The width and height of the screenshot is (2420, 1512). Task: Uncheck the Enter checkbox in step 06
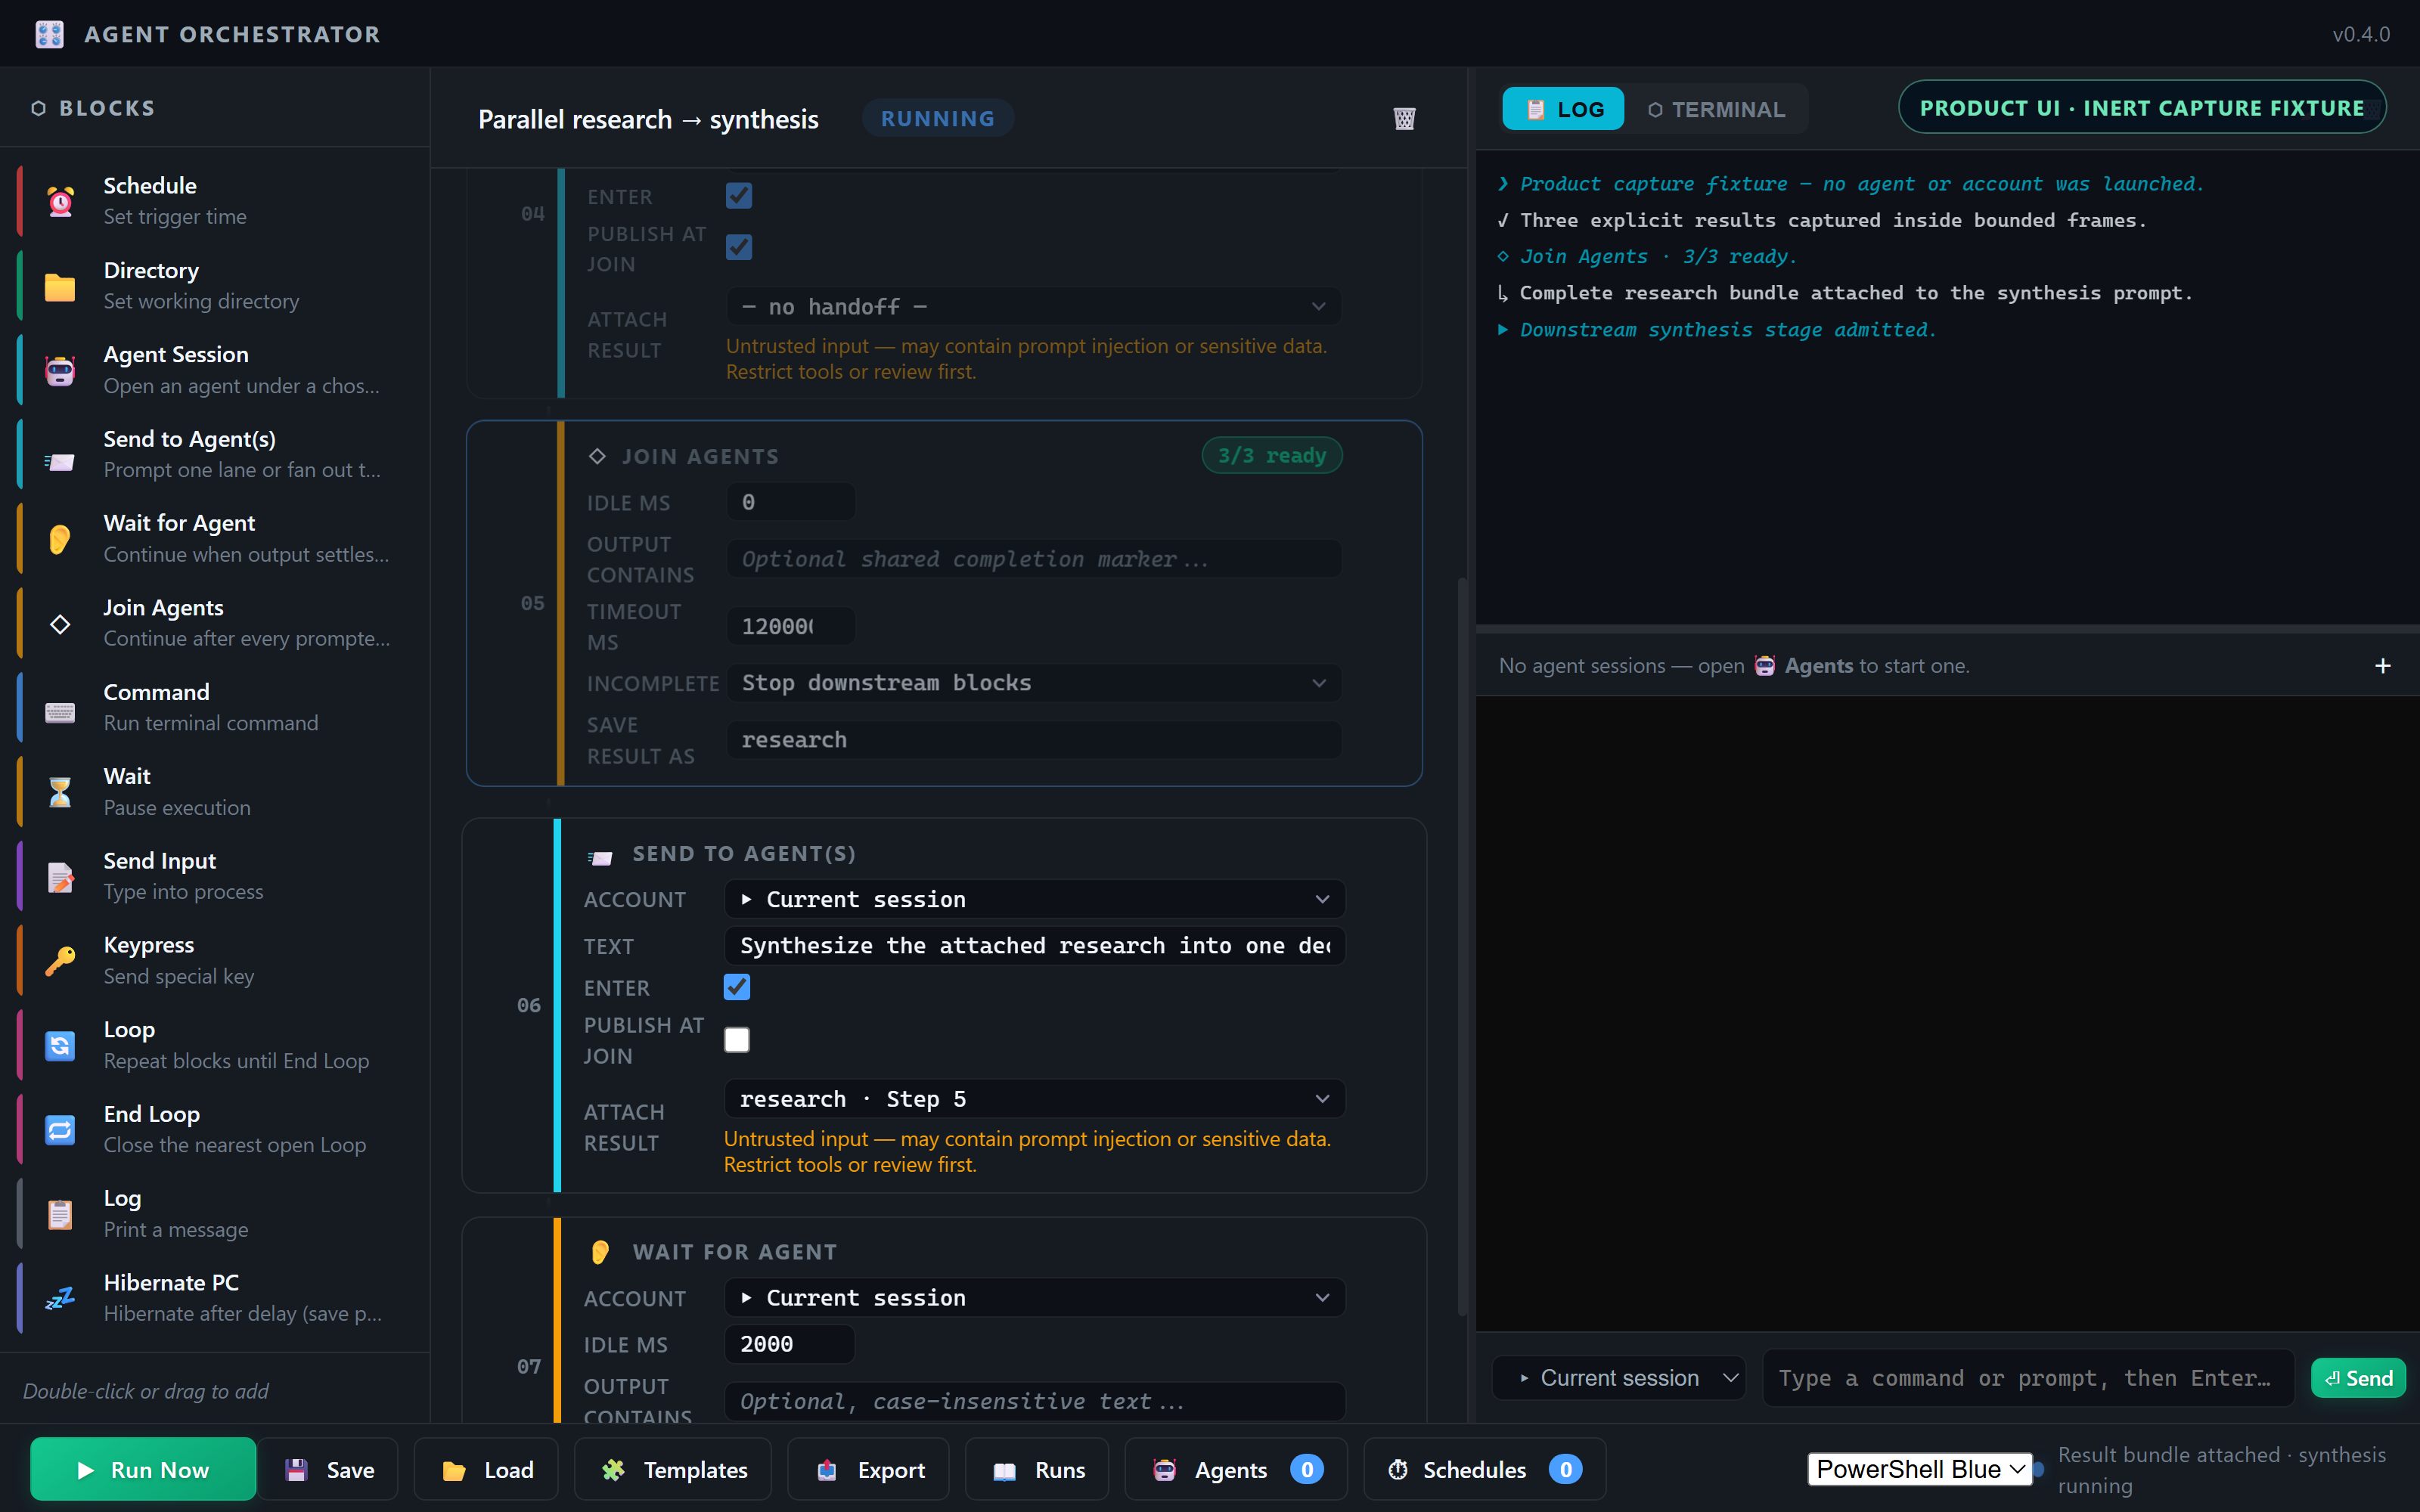pos(737,987)
